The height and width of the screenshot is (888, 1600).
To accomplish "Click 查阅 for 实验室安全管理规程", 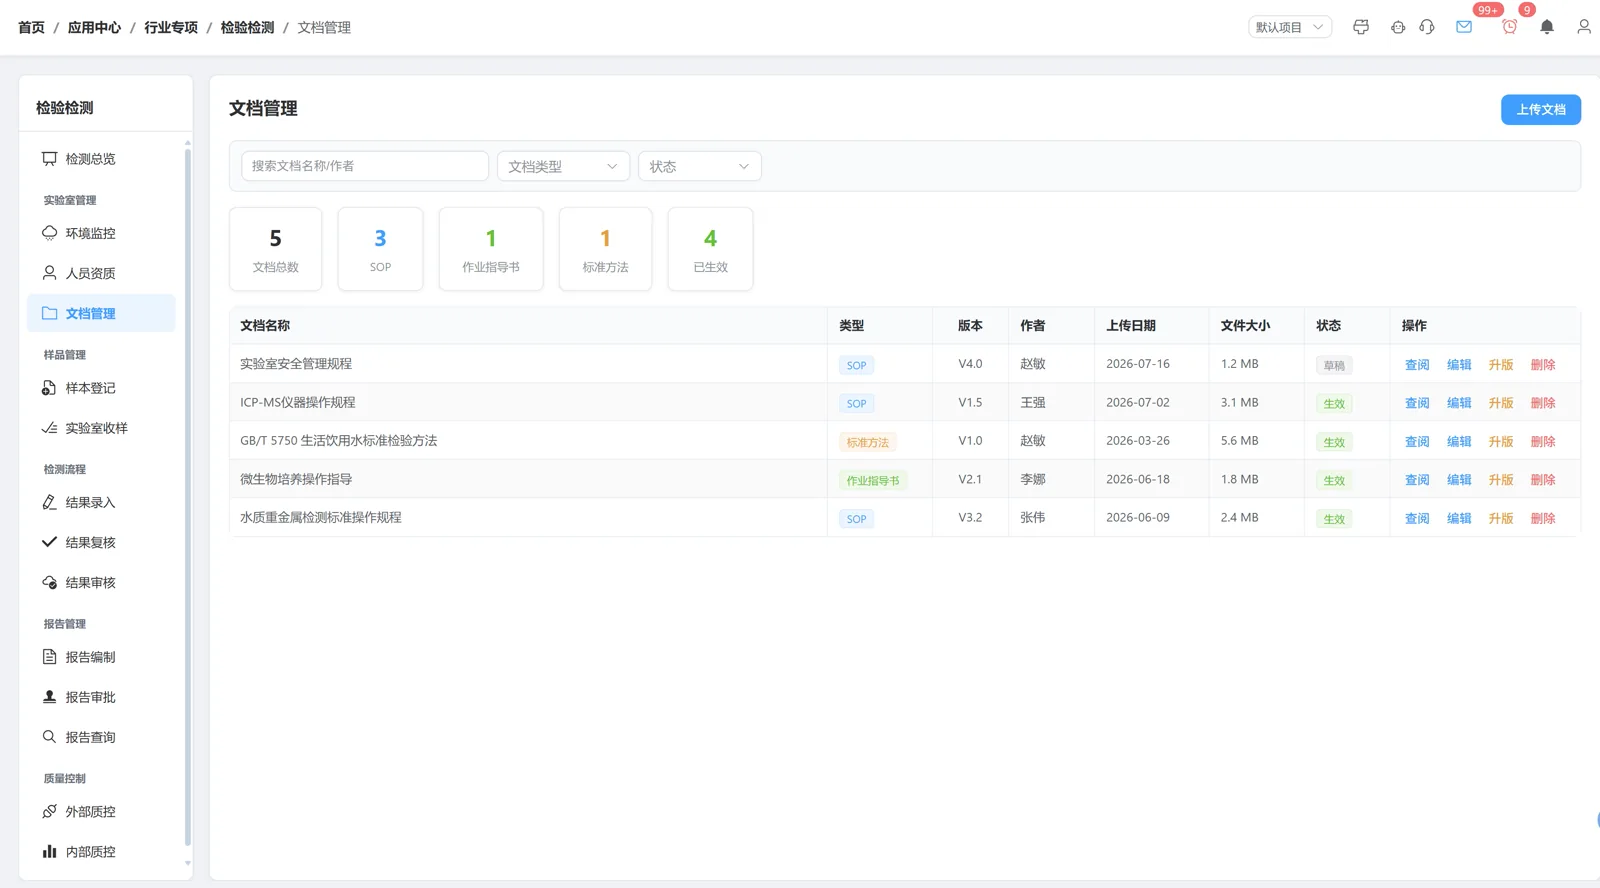I will tap(1417, 365).
